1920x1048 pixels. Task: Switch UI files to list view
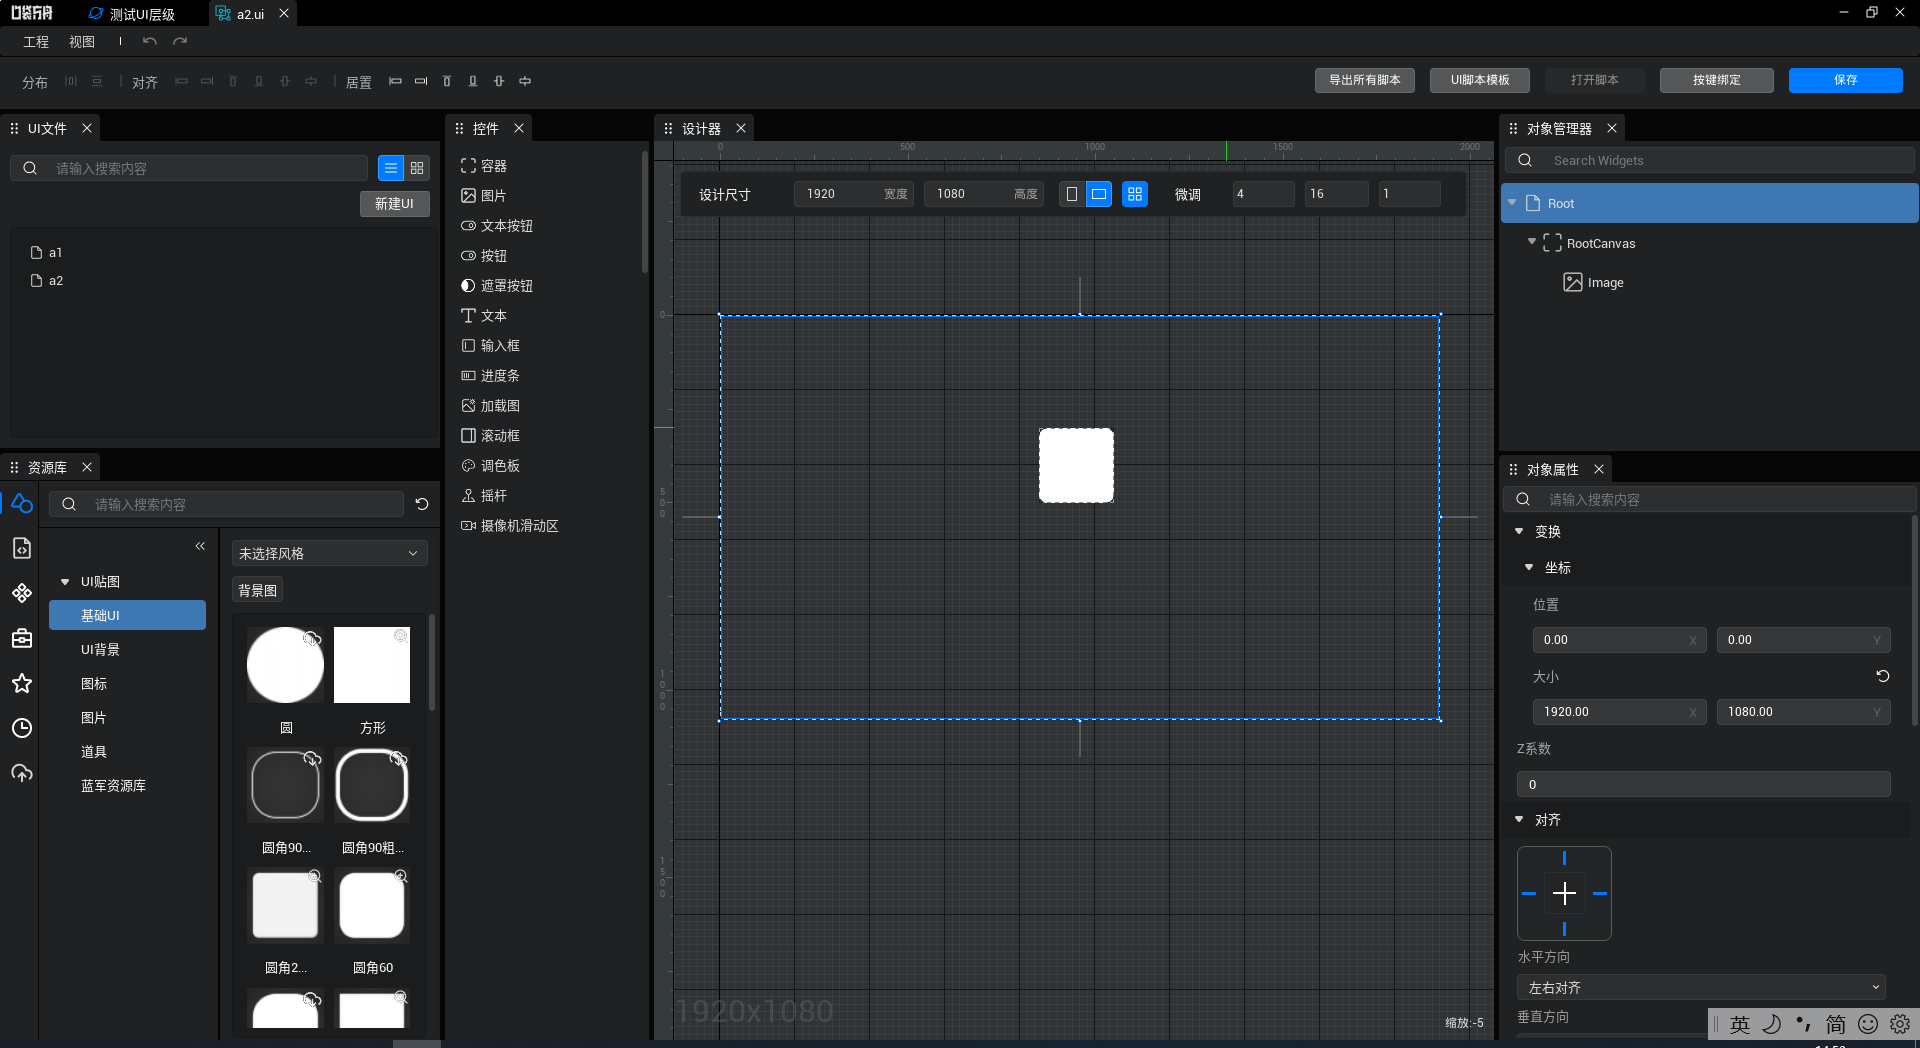tap(391, 168)
